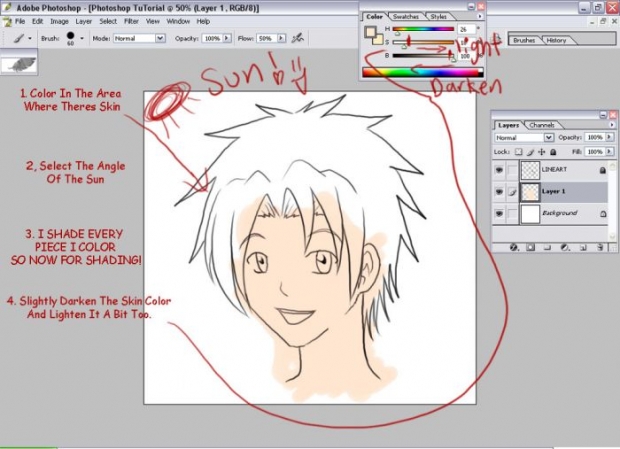
Task: Open the Brushes tab in palette well
Action: [x=524, y=40]
